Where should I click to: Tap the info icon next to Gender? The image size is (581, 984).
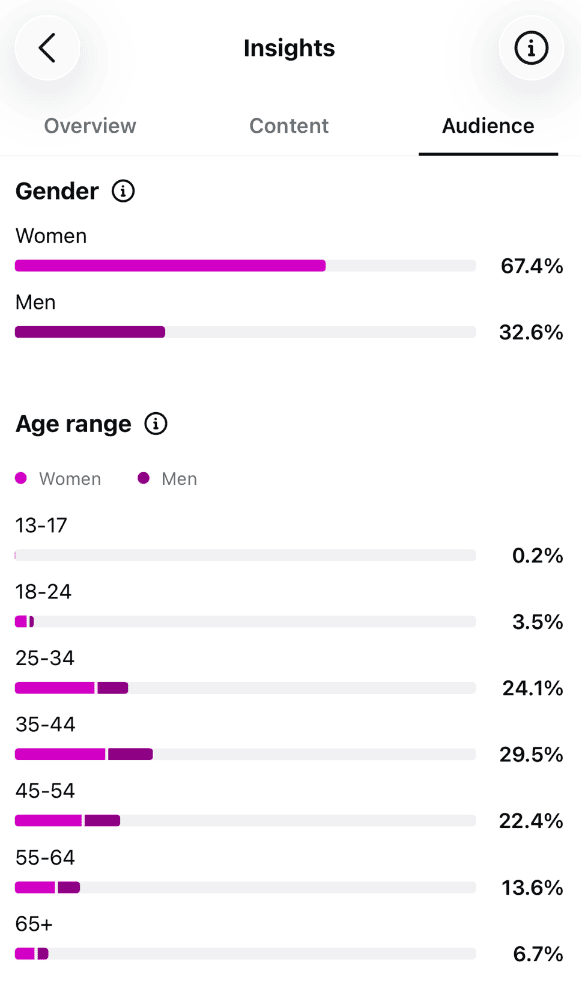[x=123, y=191]
